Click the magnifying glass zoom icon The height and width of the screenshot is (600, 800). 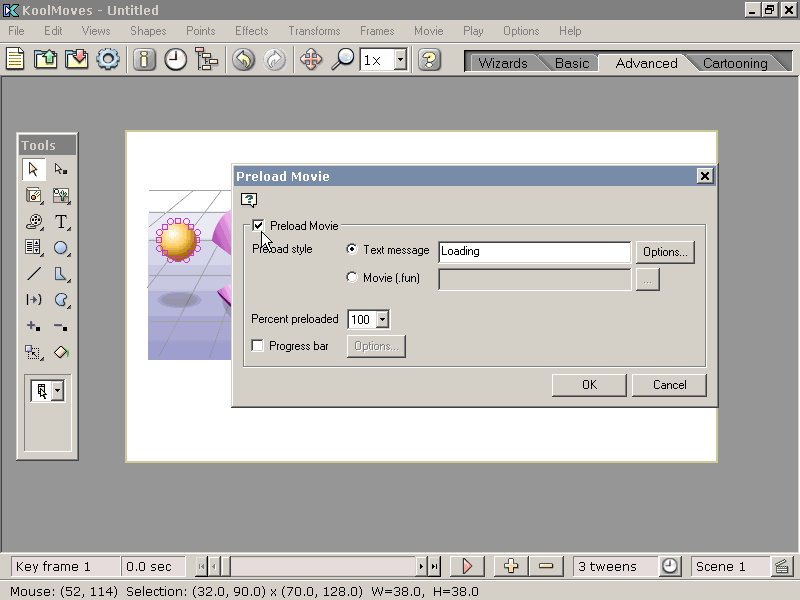342,60
